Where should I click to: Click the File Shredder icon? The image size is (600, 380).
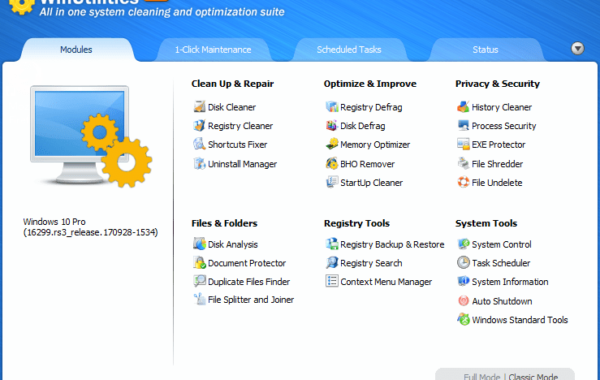pyautogui.click(x=463, y=164)
